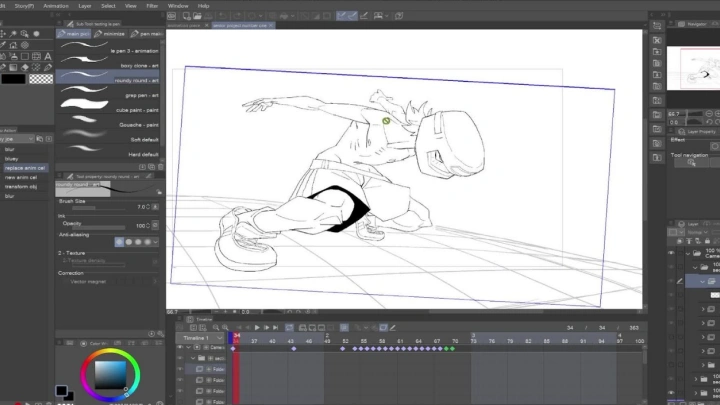Open the Filter menu
The image size is (720, 405).
point(152,6)
